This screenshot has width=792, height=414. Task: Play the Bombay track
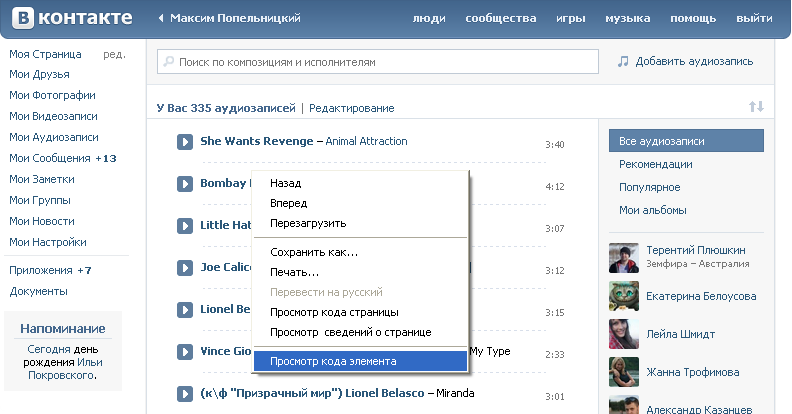click(185, 184)
